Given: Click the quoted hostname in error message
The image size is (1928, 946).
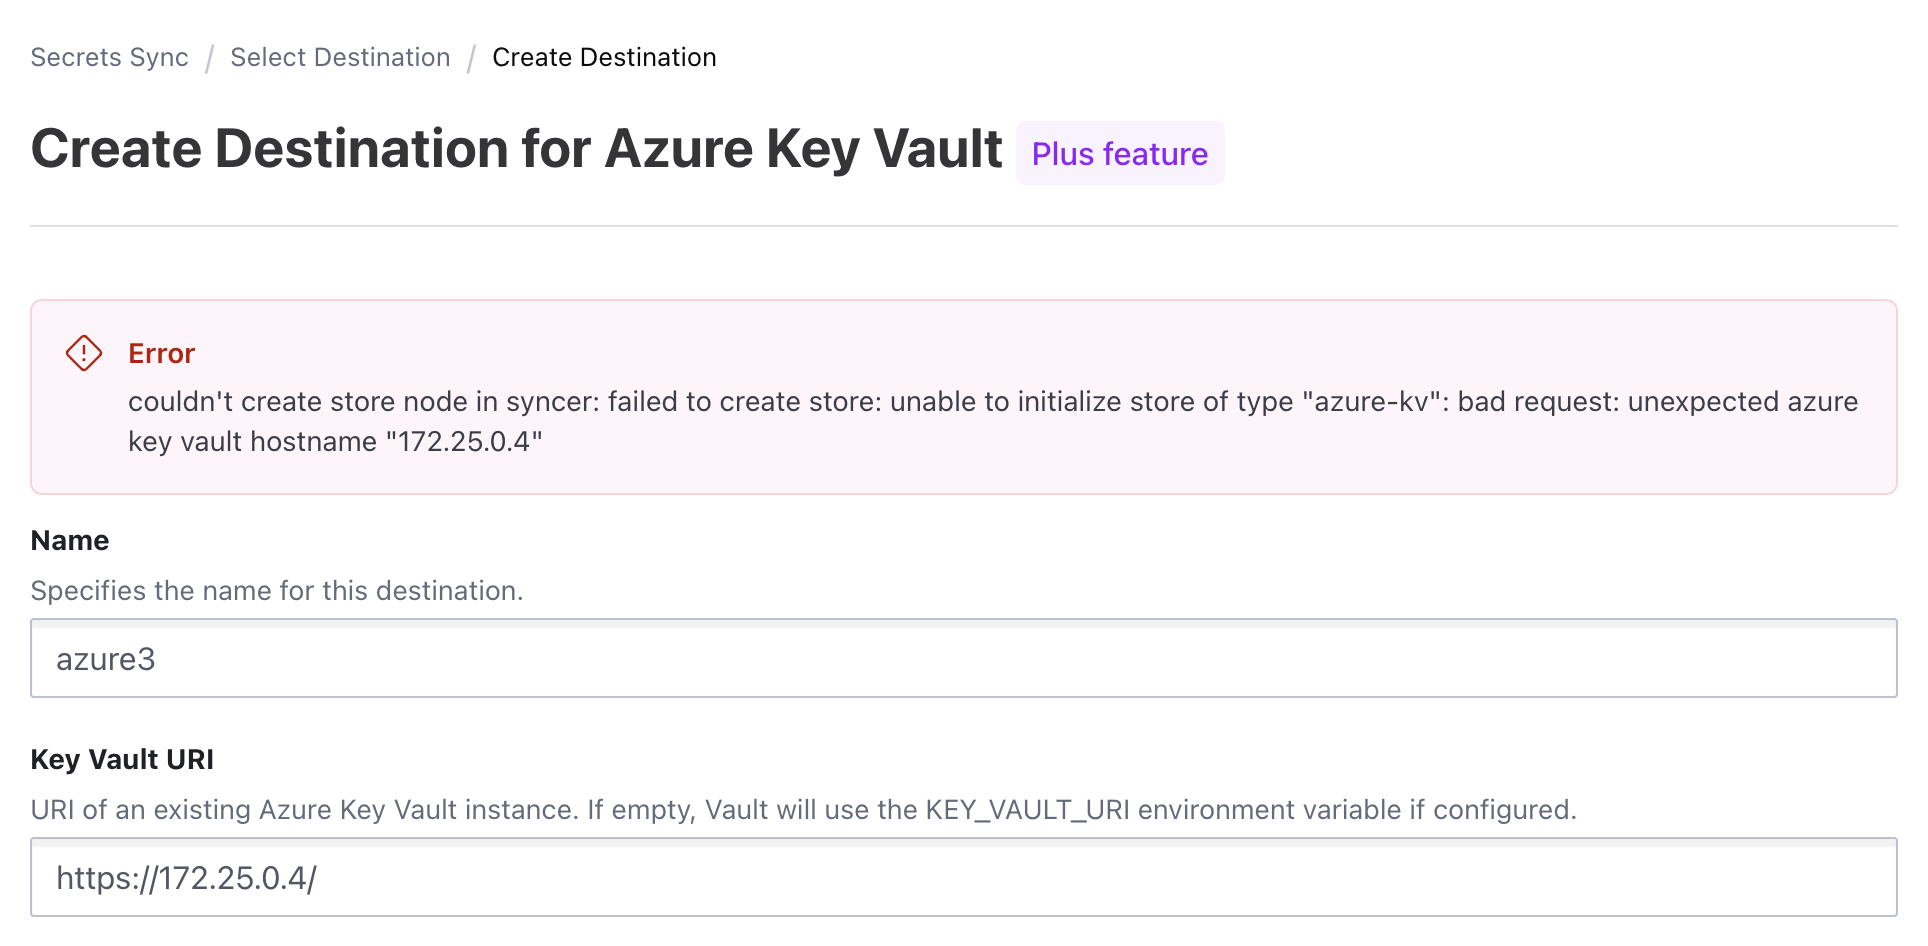Looking at the screenshot, I should point(464,442).
